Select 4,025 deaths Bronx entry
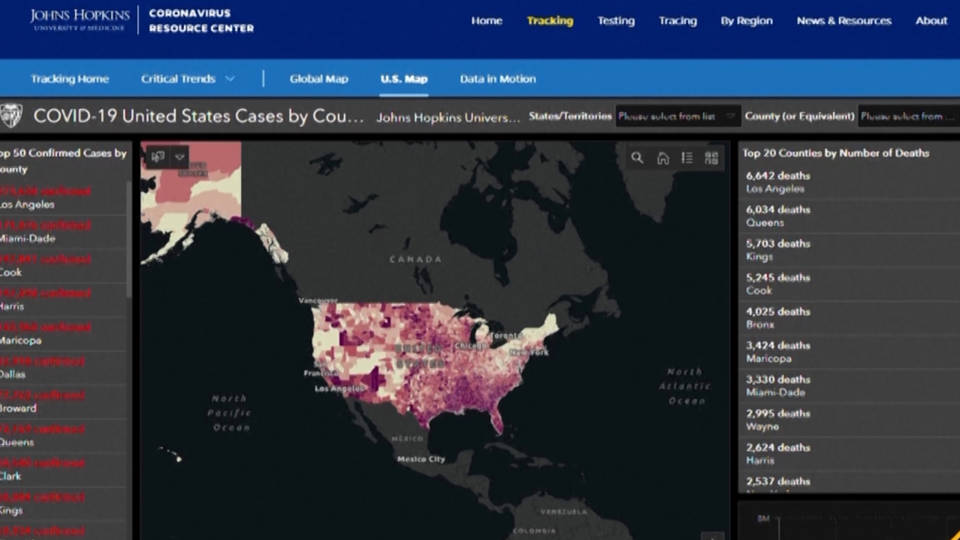960x540 pixels. [849, 318]
